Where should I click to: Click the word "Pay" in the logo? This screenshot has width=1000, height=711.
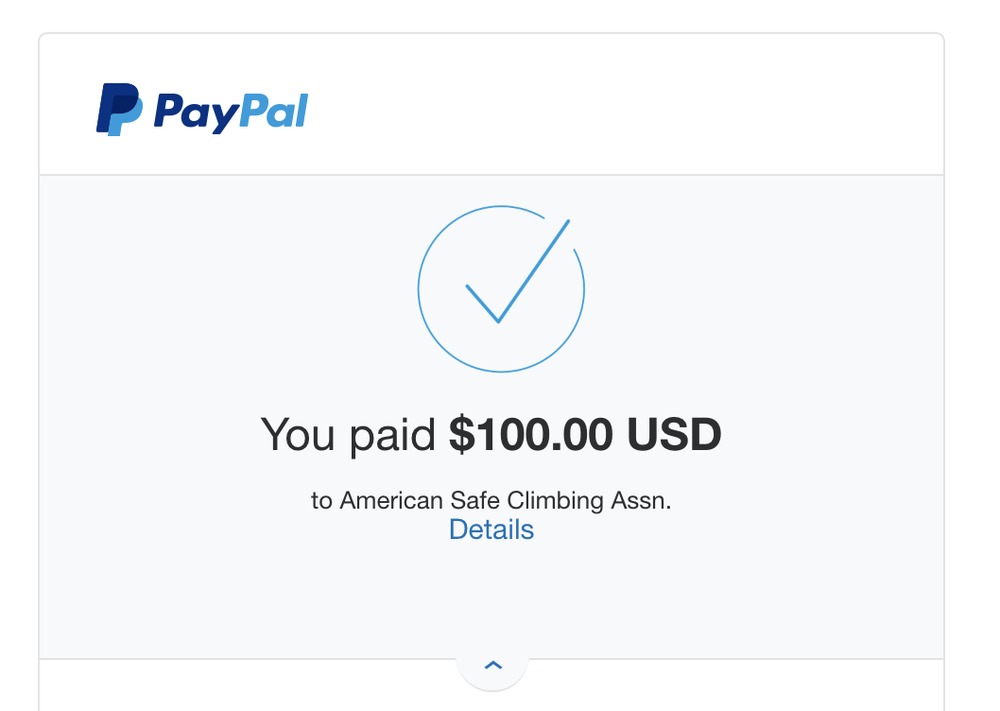tap(196, 114)
